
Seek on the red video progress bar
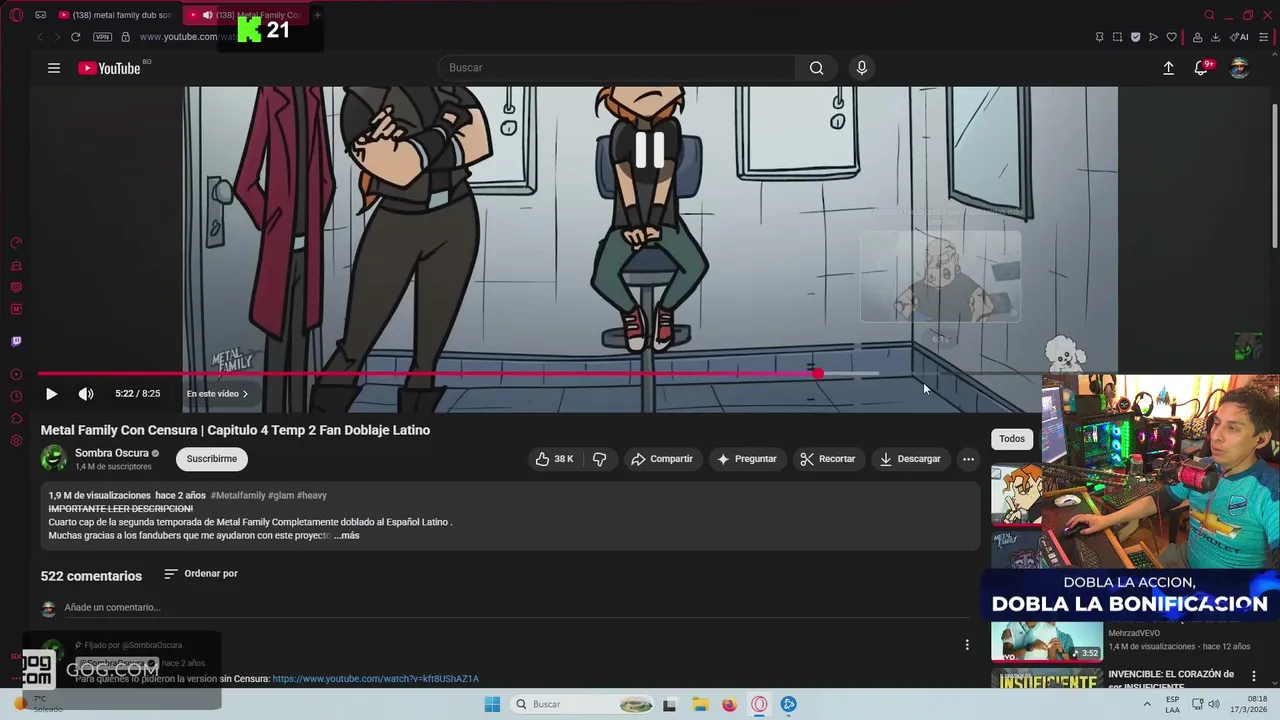(428, 374)
